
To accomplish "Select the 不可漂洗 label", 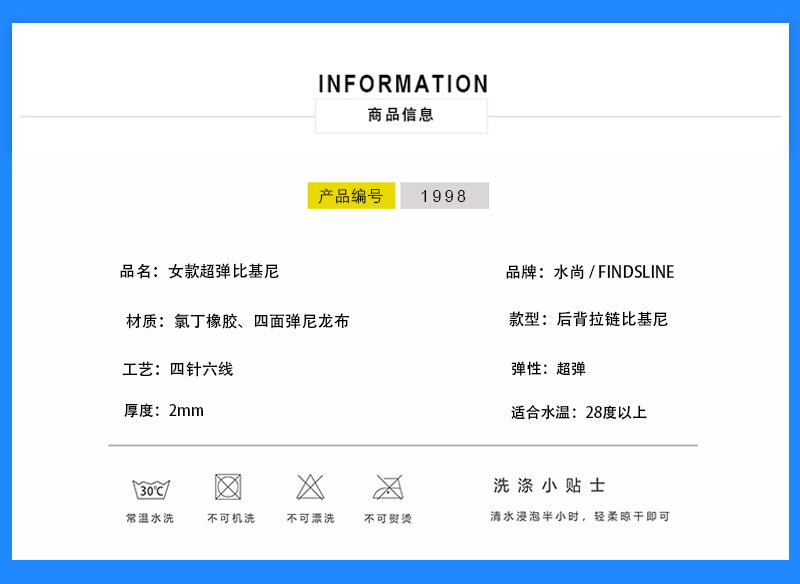I will (310, 518).
